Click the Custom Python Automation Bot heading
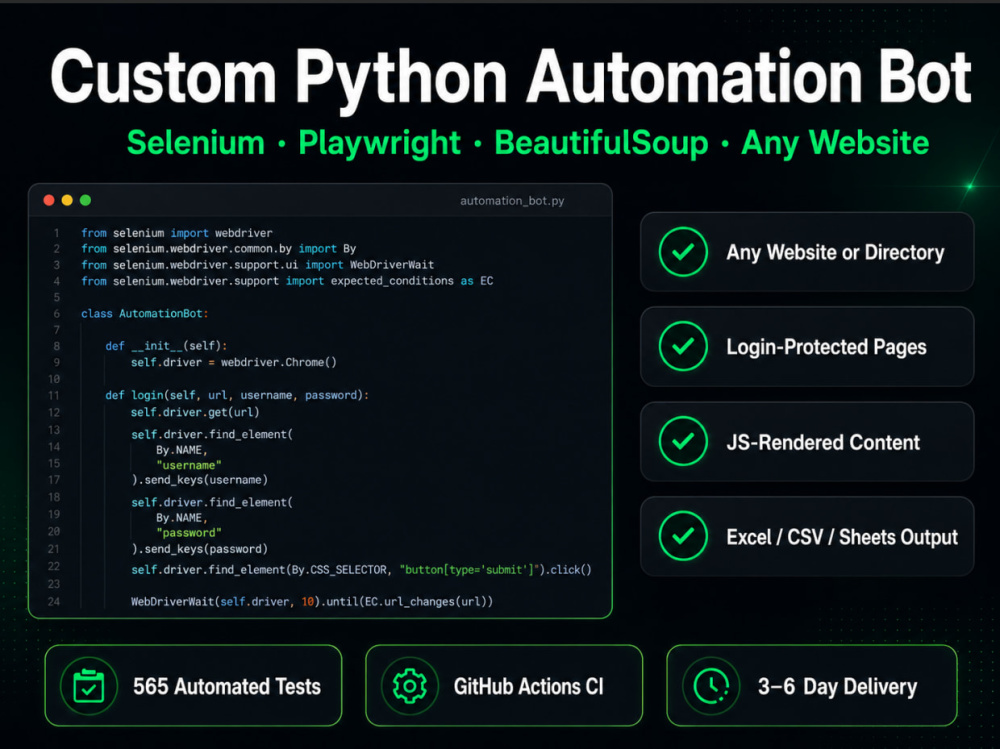The width and height of the screenshot is (1000, 749). point(511,78)
